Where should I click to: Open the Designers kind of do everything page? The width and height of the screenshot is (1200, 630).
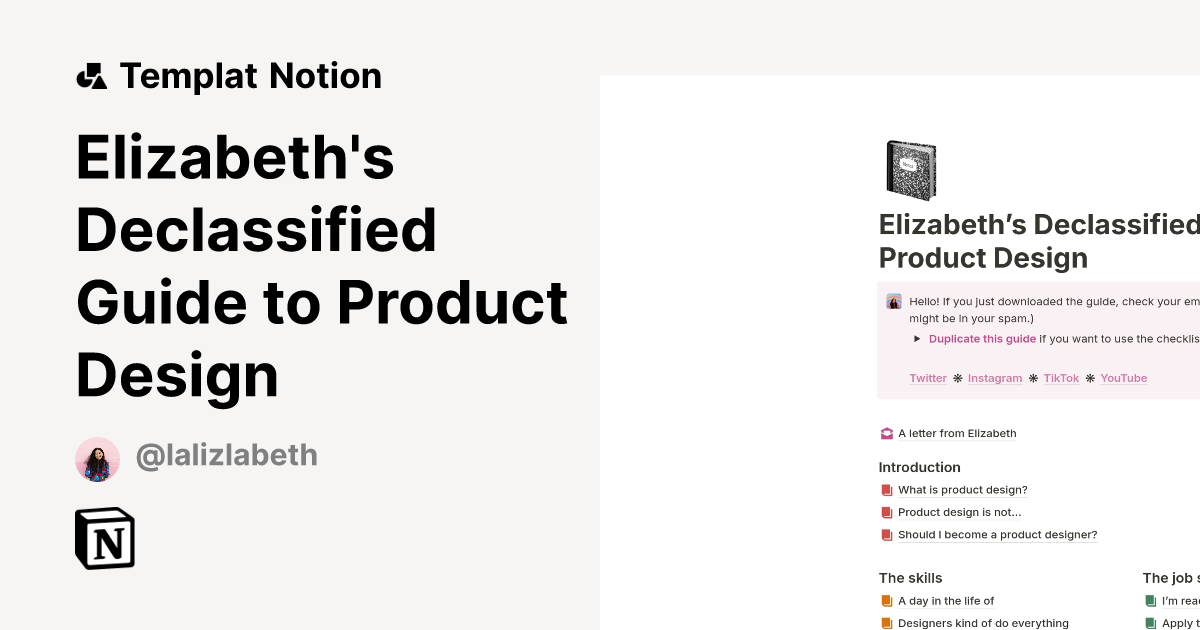(x=981, y=622)
